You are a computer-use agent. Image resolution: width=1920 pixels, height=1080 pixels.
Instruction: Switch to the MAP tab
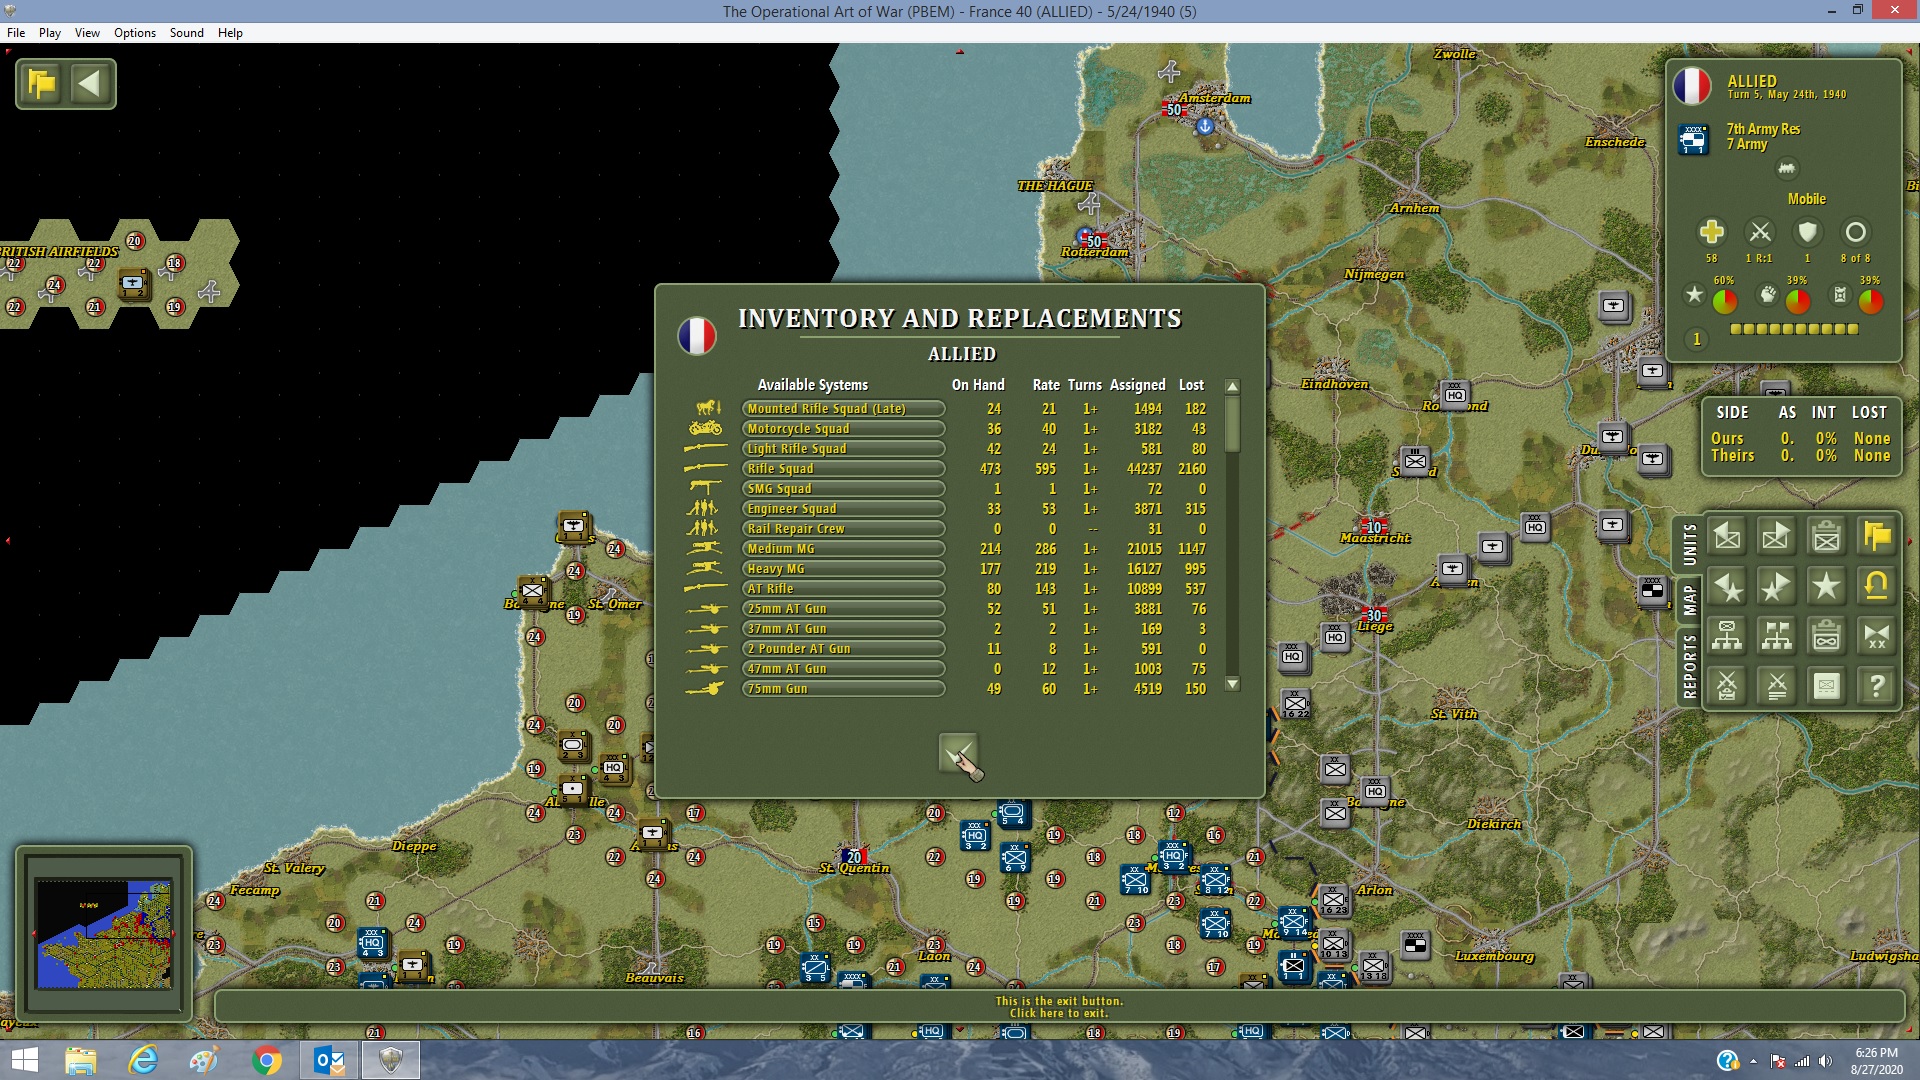1689,600
